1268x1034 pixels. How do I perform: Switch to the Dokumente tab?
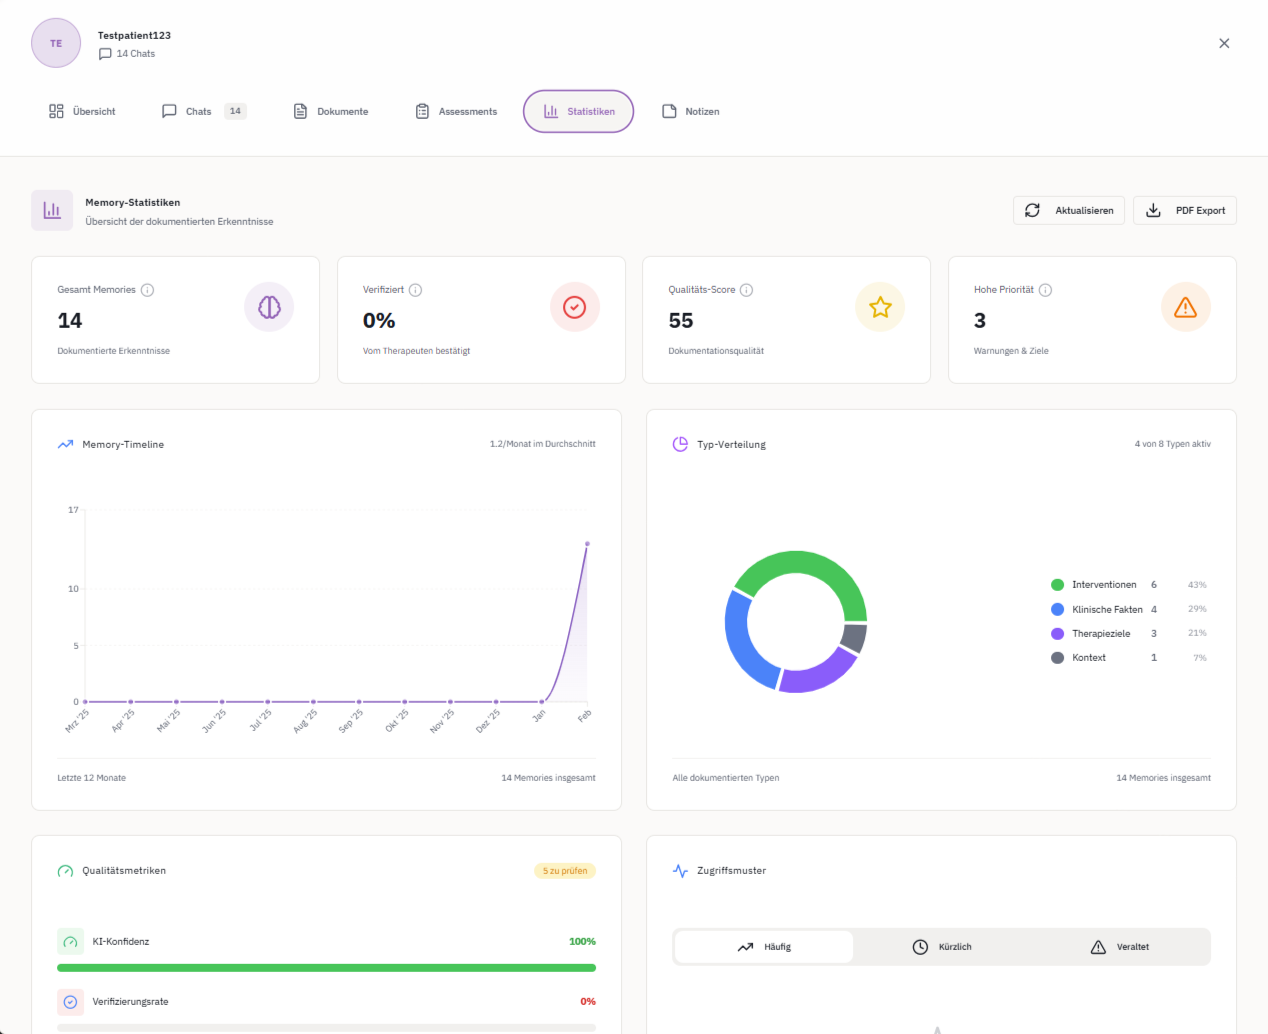coord(330,111)
